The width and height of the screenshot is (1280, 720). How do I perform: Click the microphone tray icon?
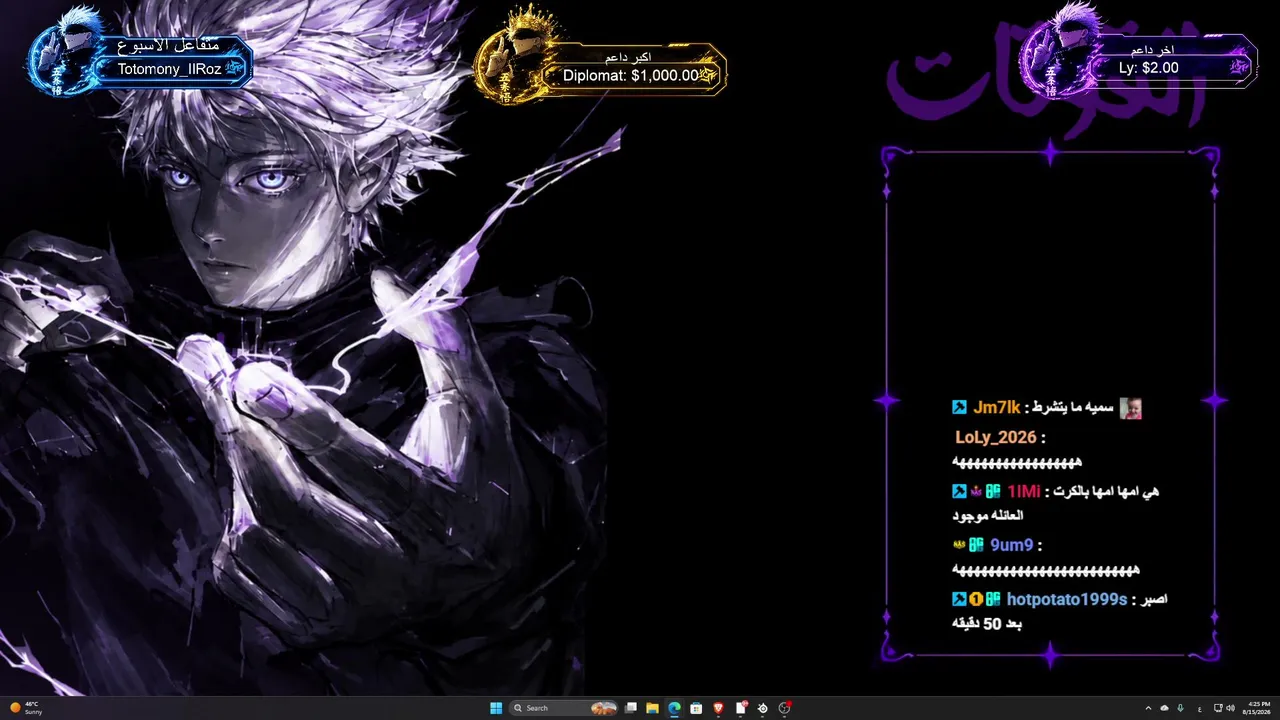pyautogui.click(x=1181, y=708)
